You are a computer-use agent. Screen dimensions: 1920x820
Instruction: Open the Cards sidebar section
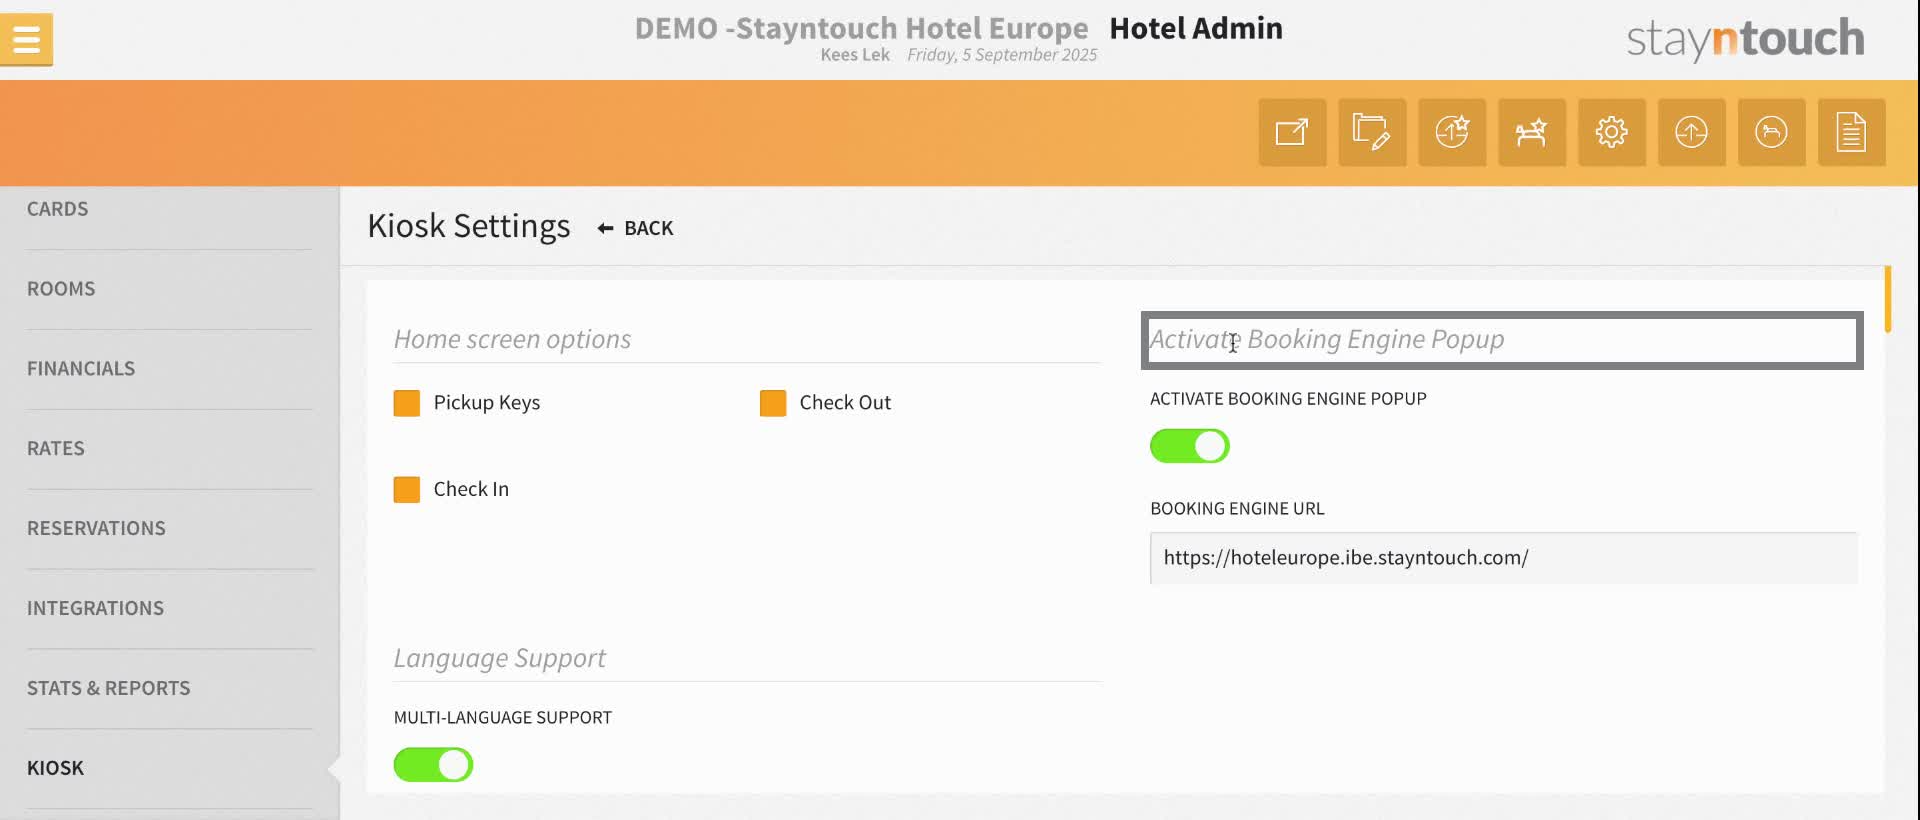click(x=58, y=209)
